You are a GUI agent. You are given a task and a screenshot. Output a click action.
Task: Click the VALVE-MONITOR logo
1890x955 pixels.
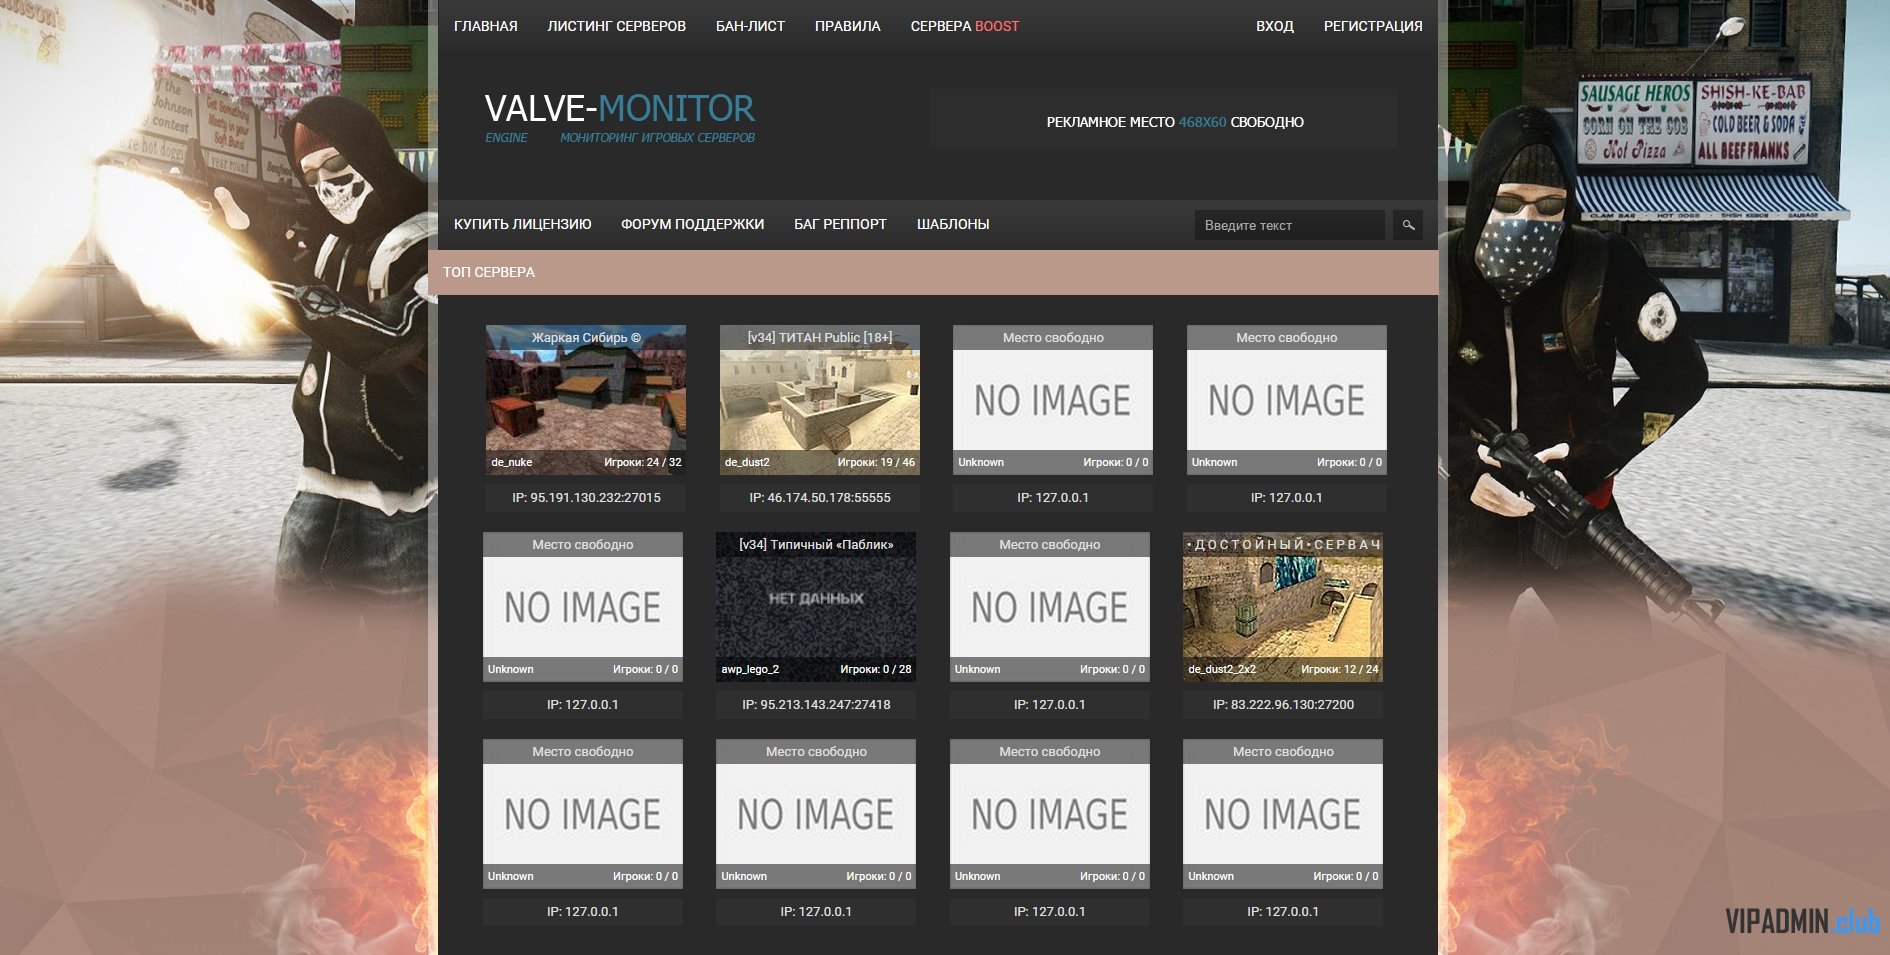(619, 109)
